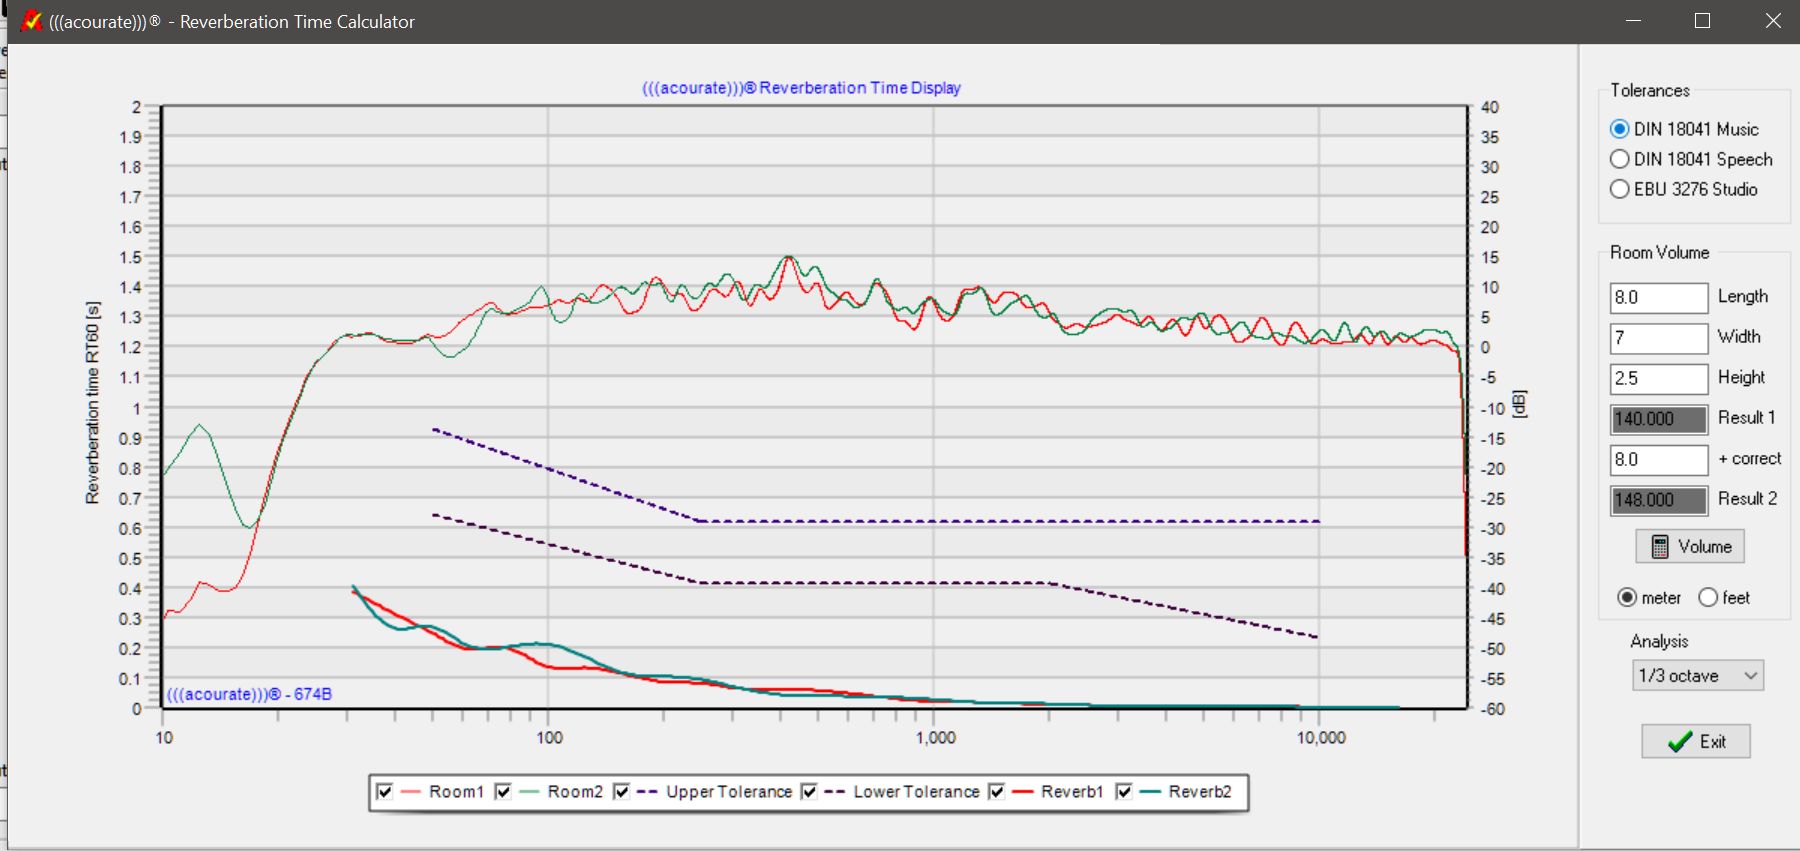The height and width of the screenshot is (851, 1800).
Task: Close the Reverberation Time Calculator window
Action: [1772, 21]
